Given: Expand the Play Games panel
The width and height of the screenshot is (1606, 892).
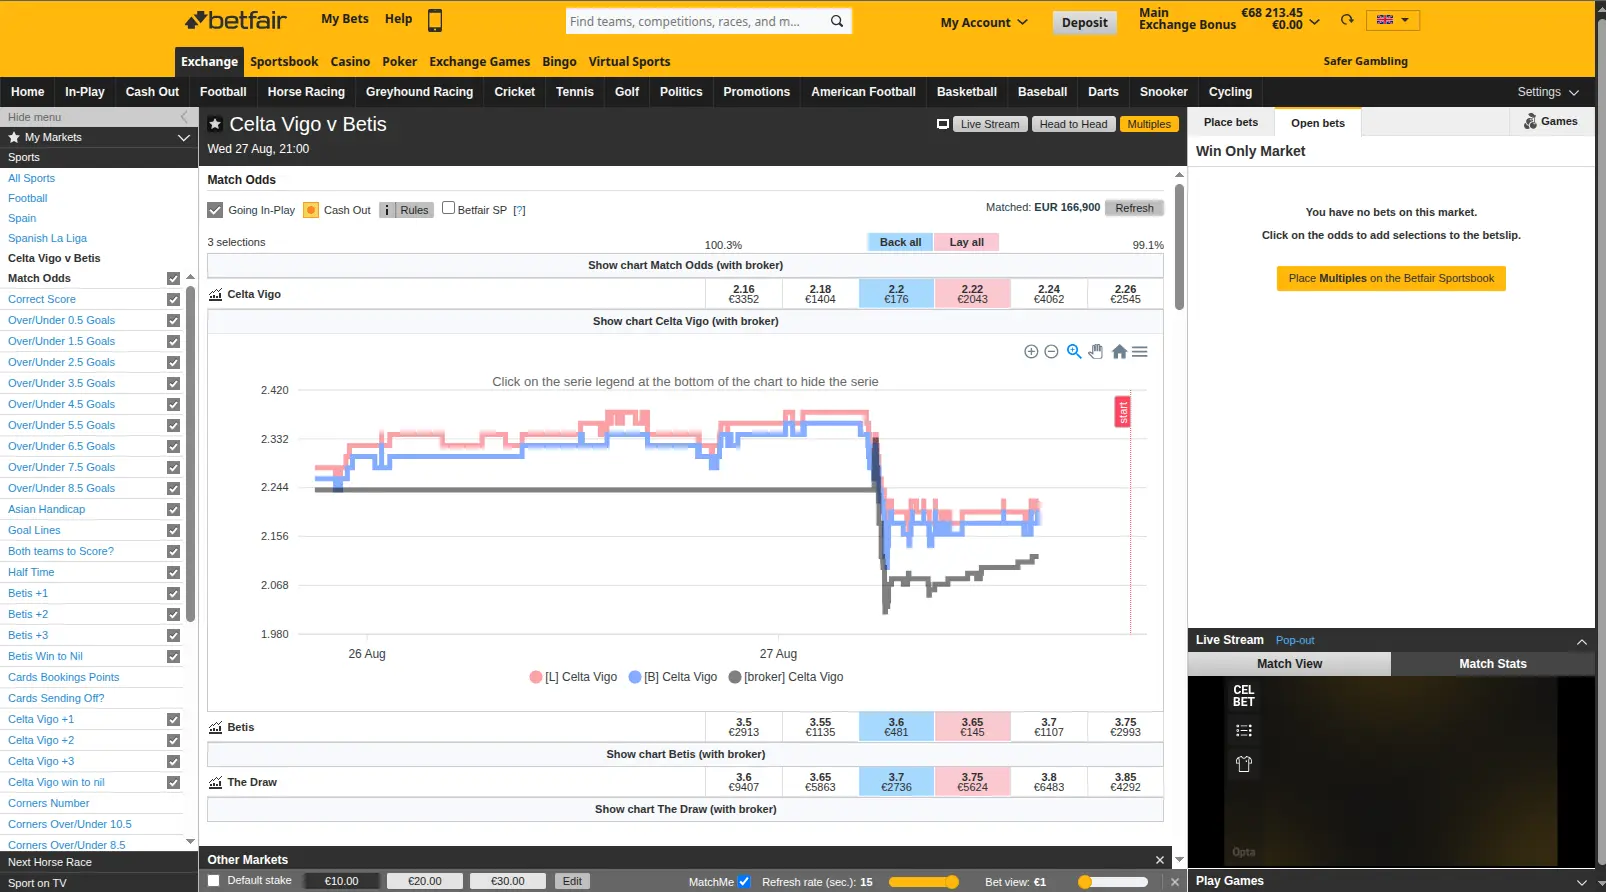Looking at the screenshot, I should coord(1582,882).
